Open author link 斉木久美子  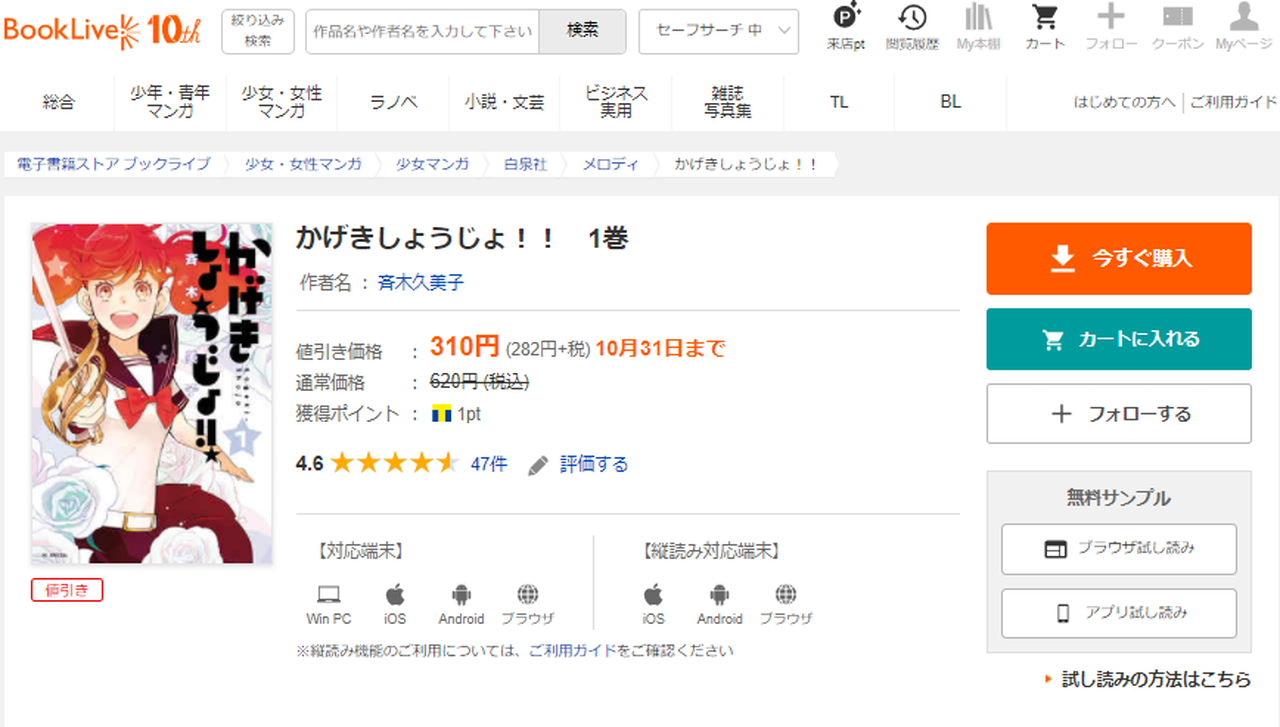coord(421,283)
